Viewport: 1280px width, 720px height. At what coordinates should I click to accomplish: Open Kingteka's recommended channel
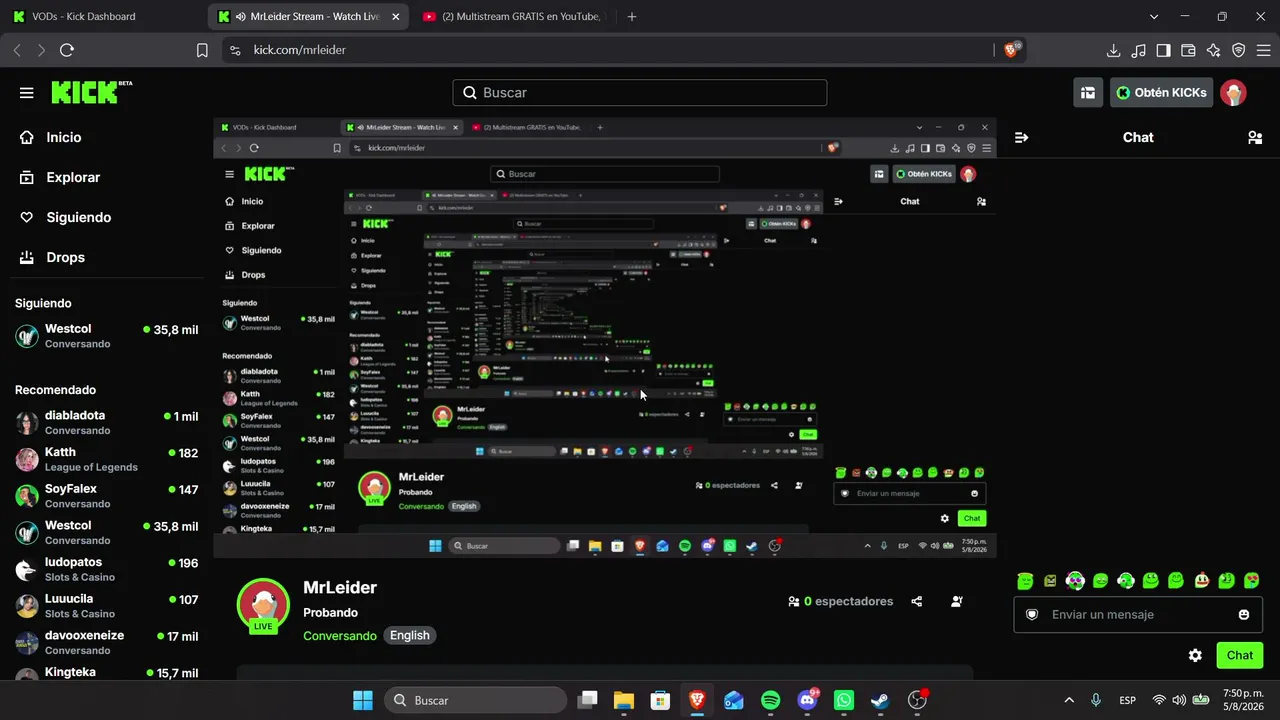coord(106,673)
